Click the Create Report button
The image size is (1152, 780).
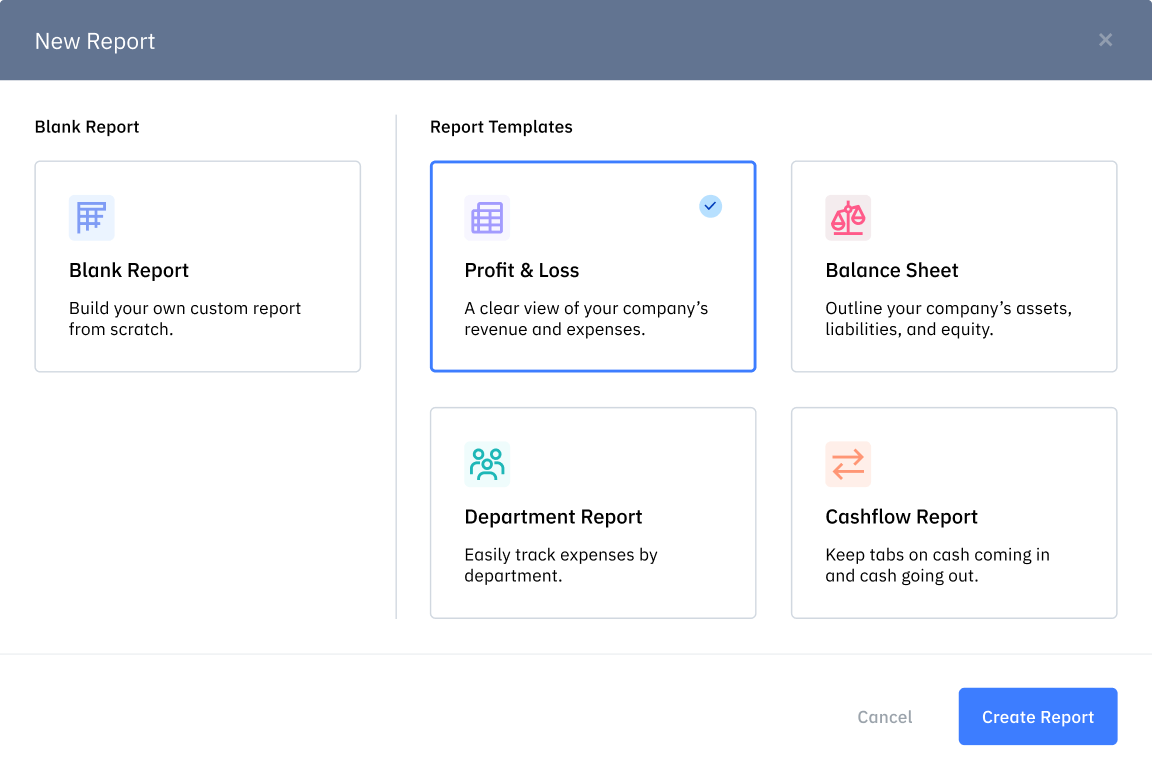pyautogui.click(x=1037, y=716)
